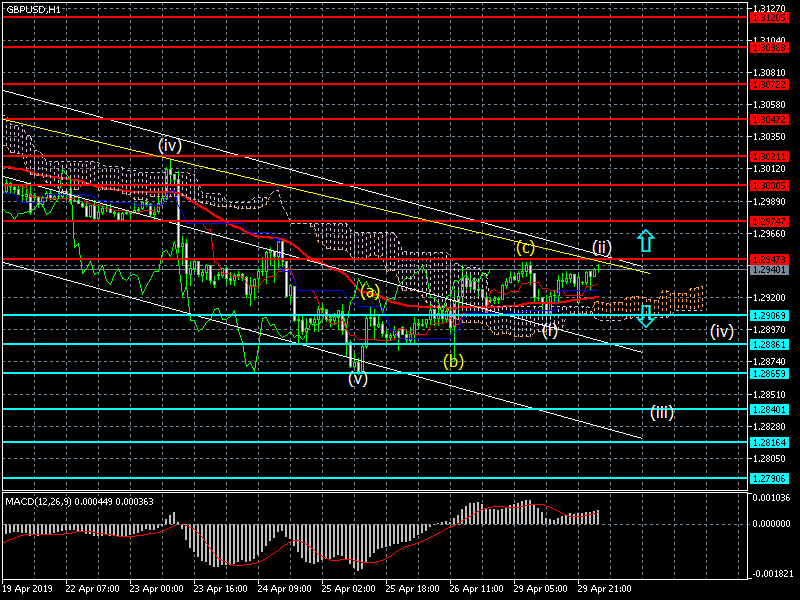Click the red 1.30472 resistance price tag
This screenshot has width=800, height=600.
tap(770, 119)
